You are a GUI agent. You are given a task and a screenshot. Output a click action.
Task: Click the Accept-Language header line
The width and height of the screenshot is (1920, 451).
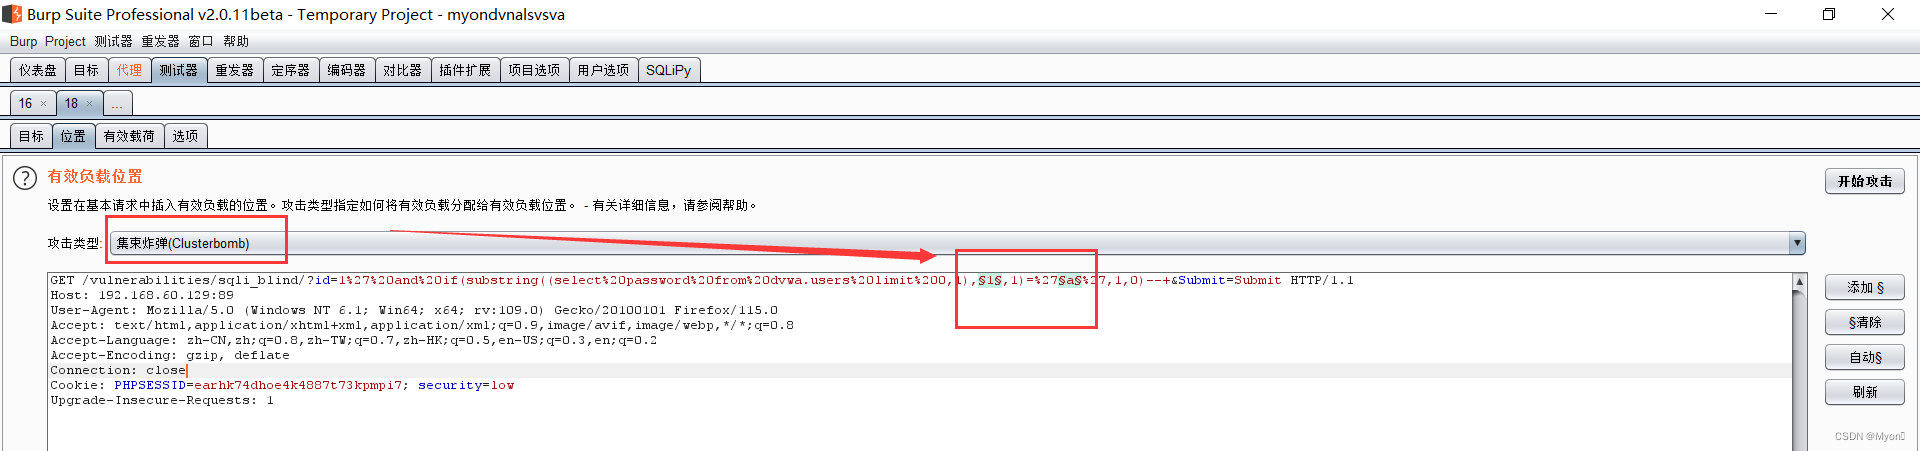pyautogui.click(x=353, y=340)
